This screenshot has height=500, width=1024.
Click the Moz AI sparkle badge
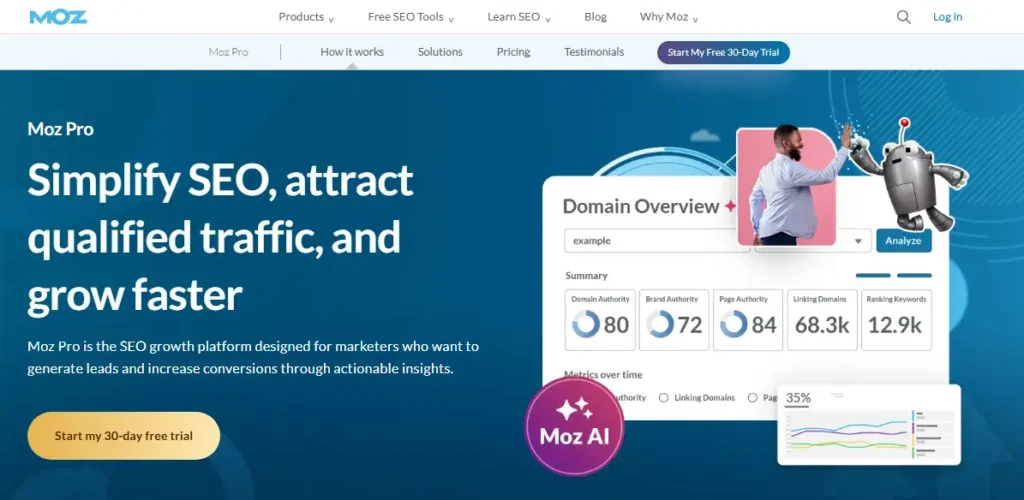(x=575, y=426)
